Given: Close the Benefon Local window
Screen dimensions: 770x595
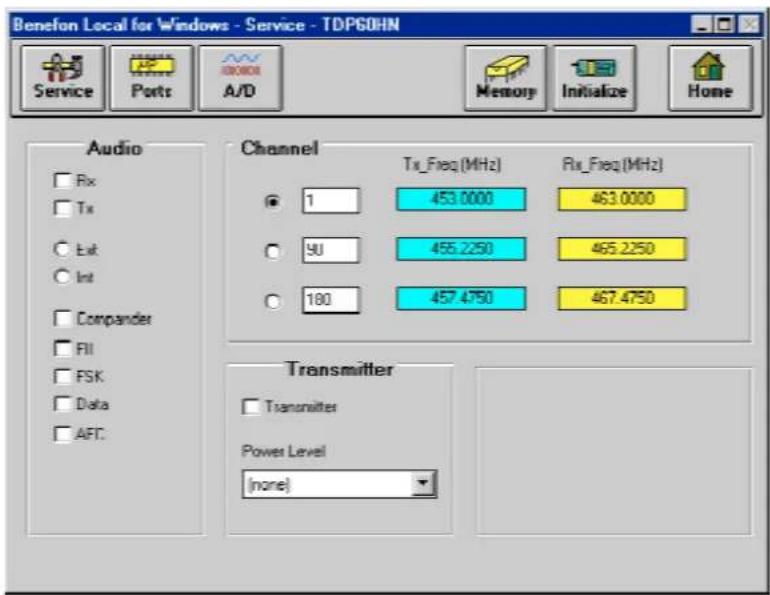Looking at the screenshot, I should (x=748, y=24).
